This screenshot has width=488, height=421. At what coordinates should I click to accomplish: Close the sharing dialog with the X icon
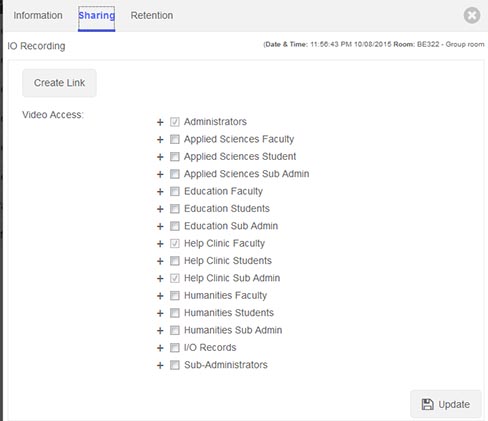click(x=472, y=15)
